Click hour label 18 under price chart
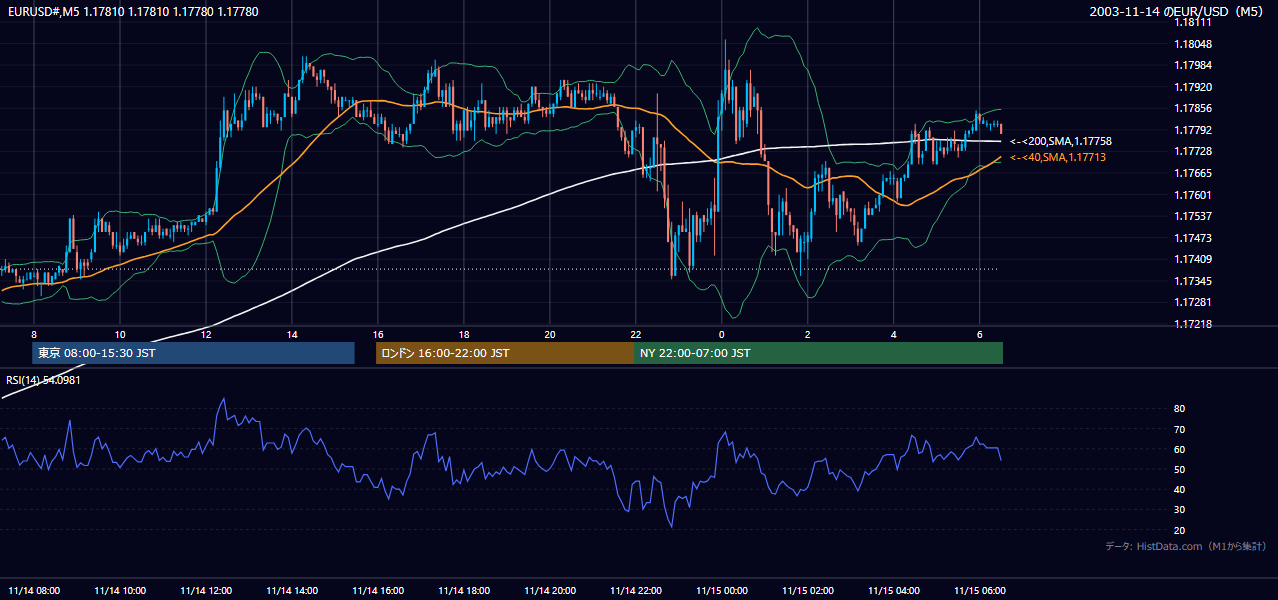Screen dimensions: 1278x600 click(464, 334)
